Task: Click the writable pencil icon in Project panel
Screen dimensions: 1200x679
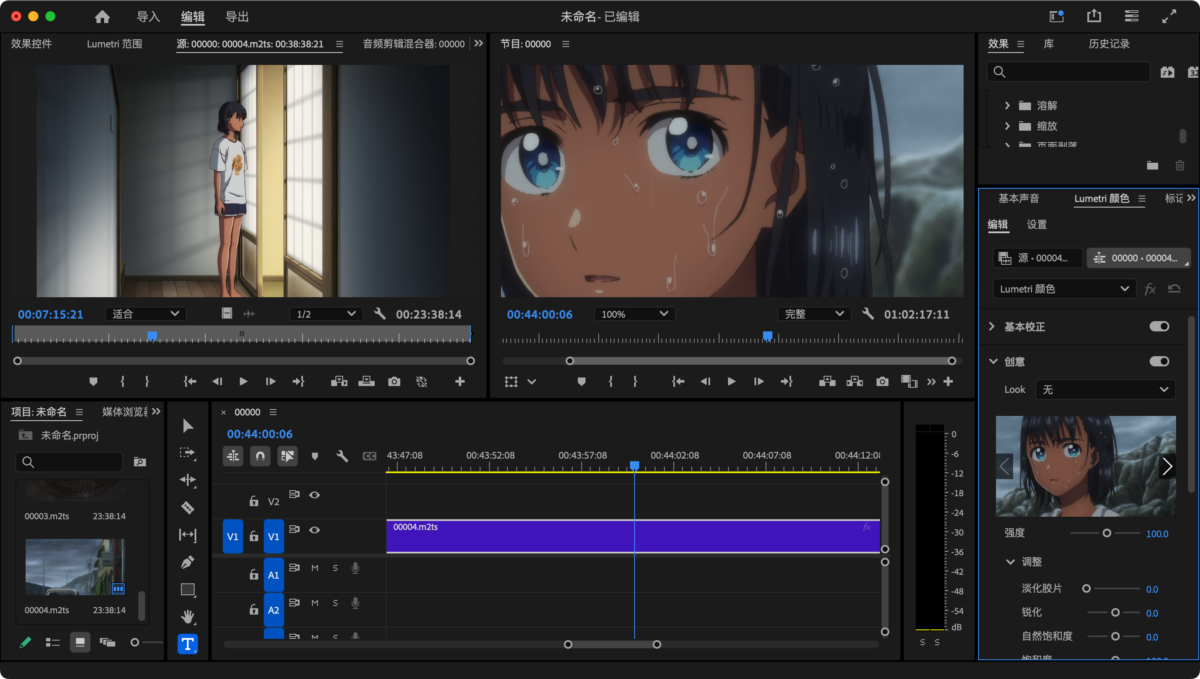Action: tap(25, 642)
